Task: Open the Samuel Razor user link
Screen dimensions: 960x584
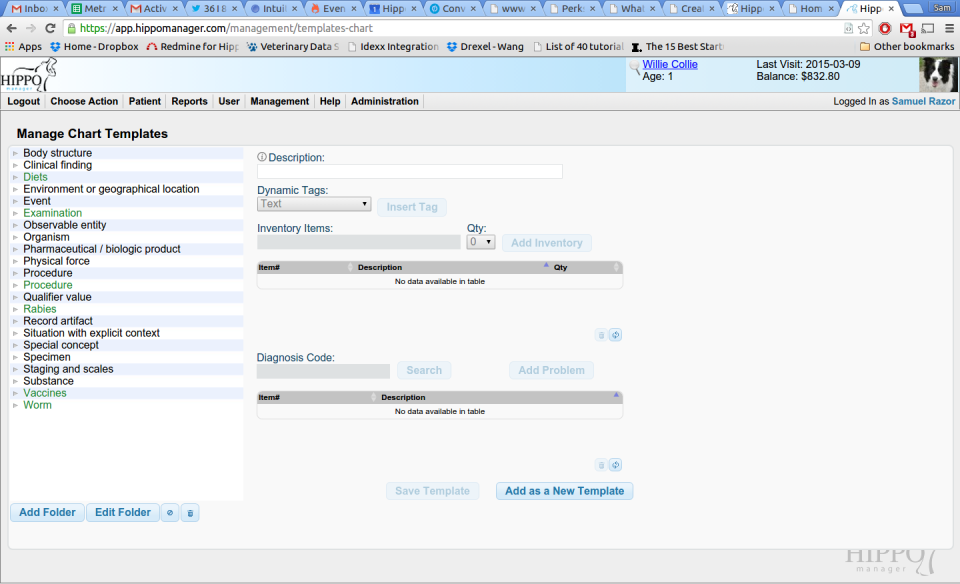Action: [x=923, y=102]
